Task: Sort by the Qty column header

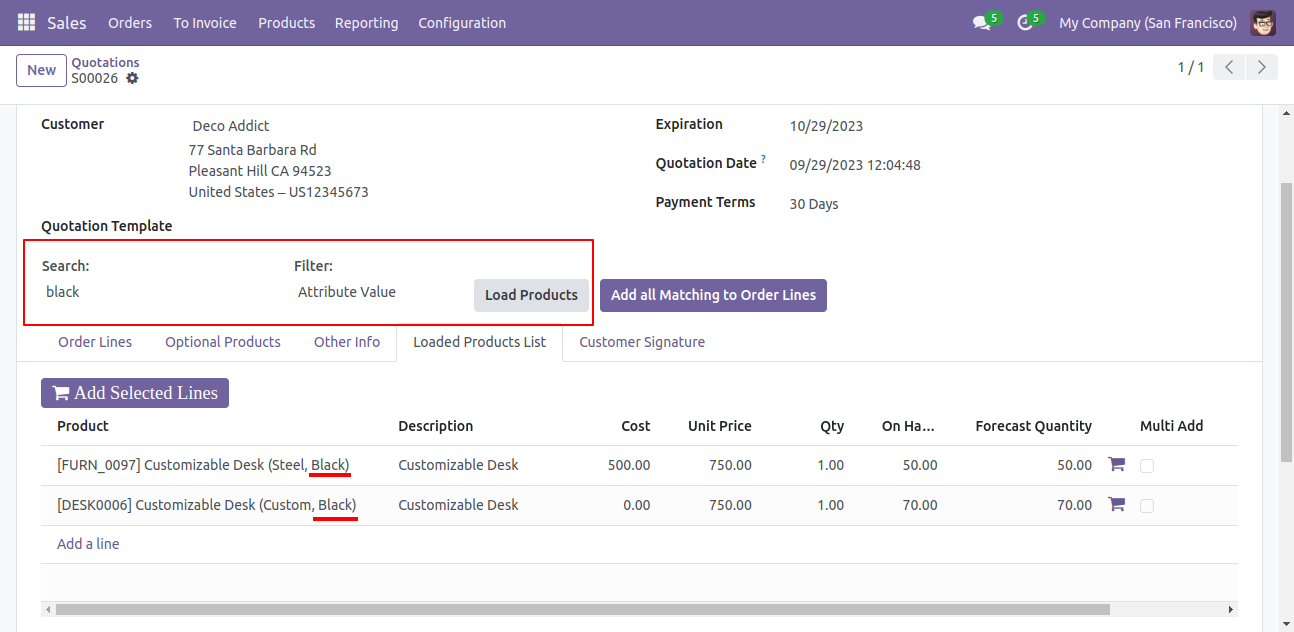Action: pos(832,426)
